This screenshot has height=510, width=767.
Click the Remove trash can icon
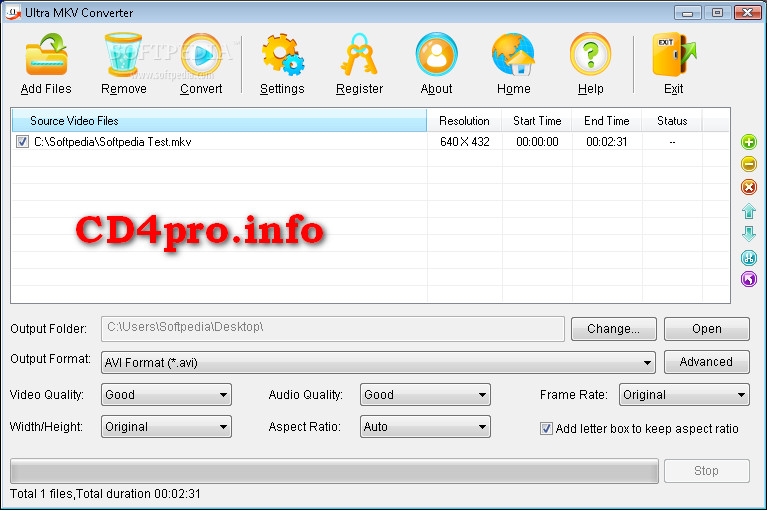[x=123, y=55]
